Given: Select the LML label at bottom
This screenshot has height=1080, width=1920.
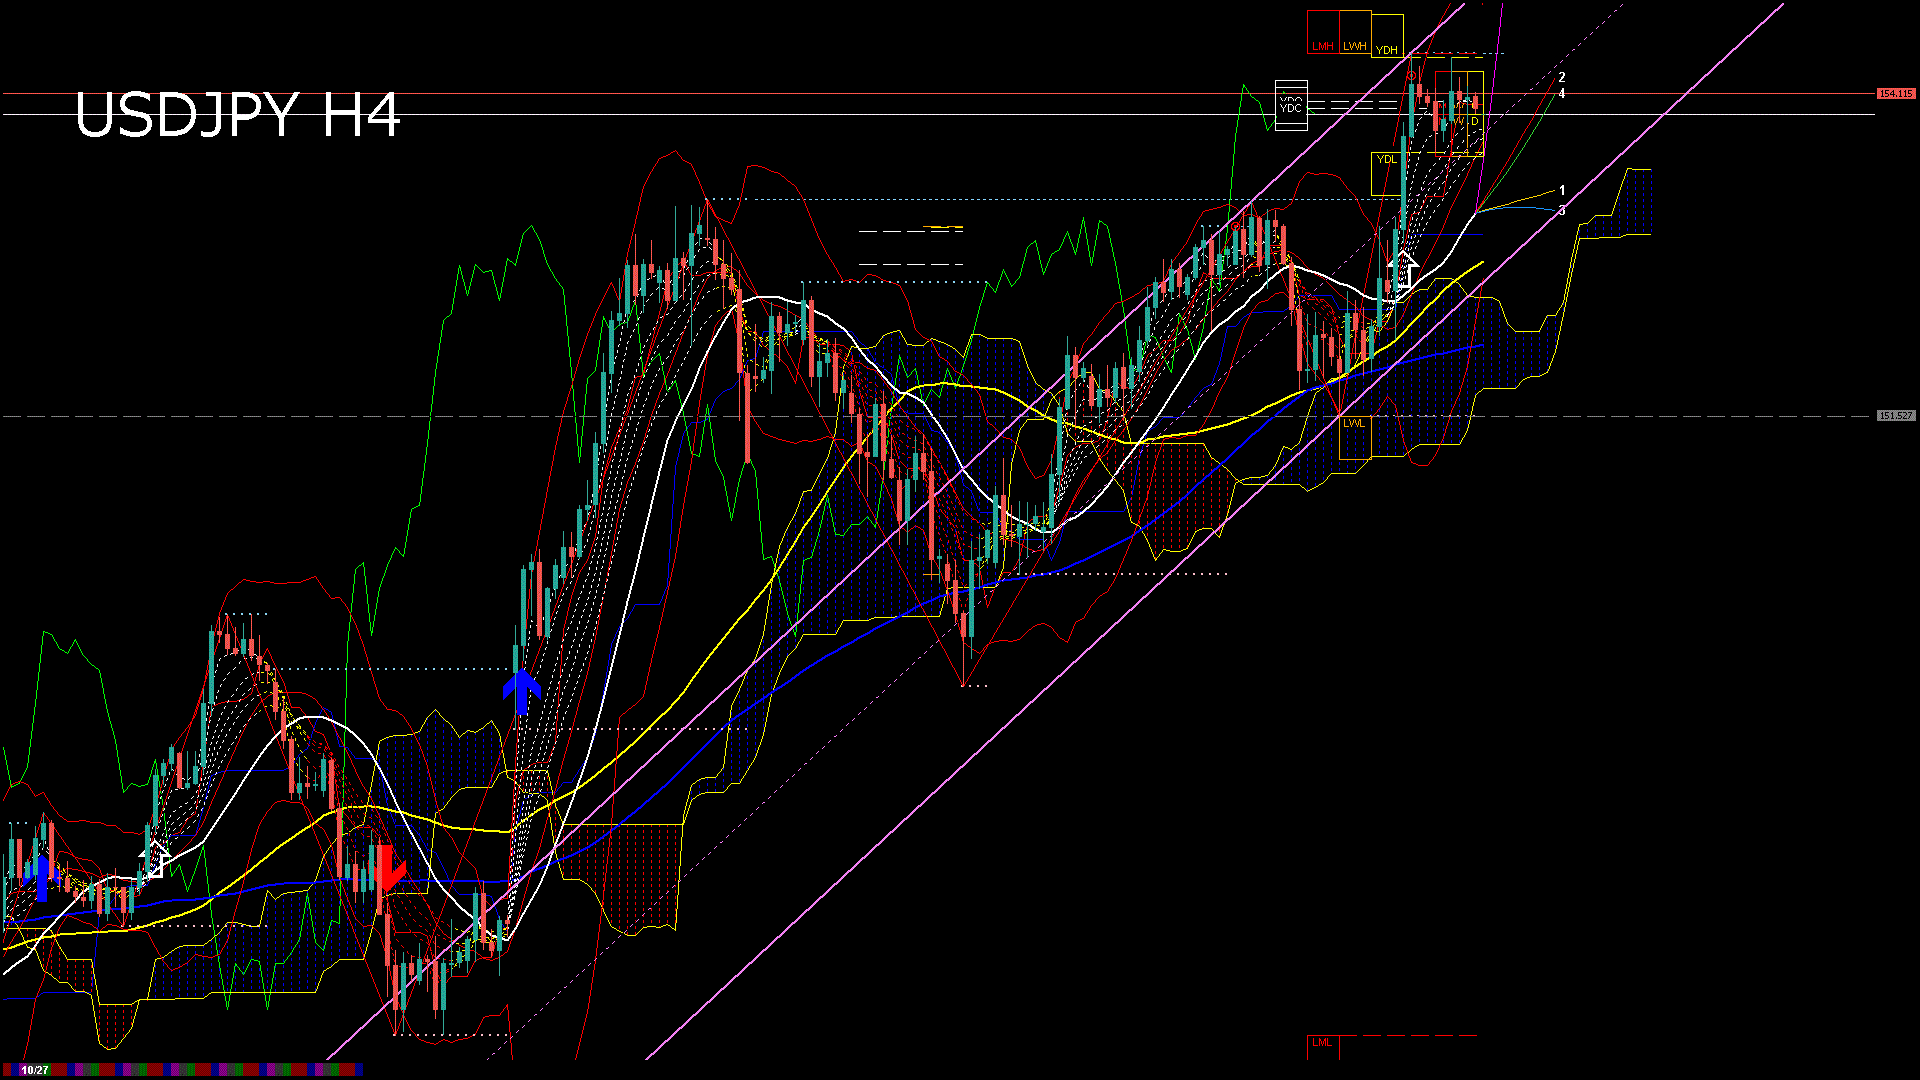Looking at the screenshot, I should tap(1322, 1043).
